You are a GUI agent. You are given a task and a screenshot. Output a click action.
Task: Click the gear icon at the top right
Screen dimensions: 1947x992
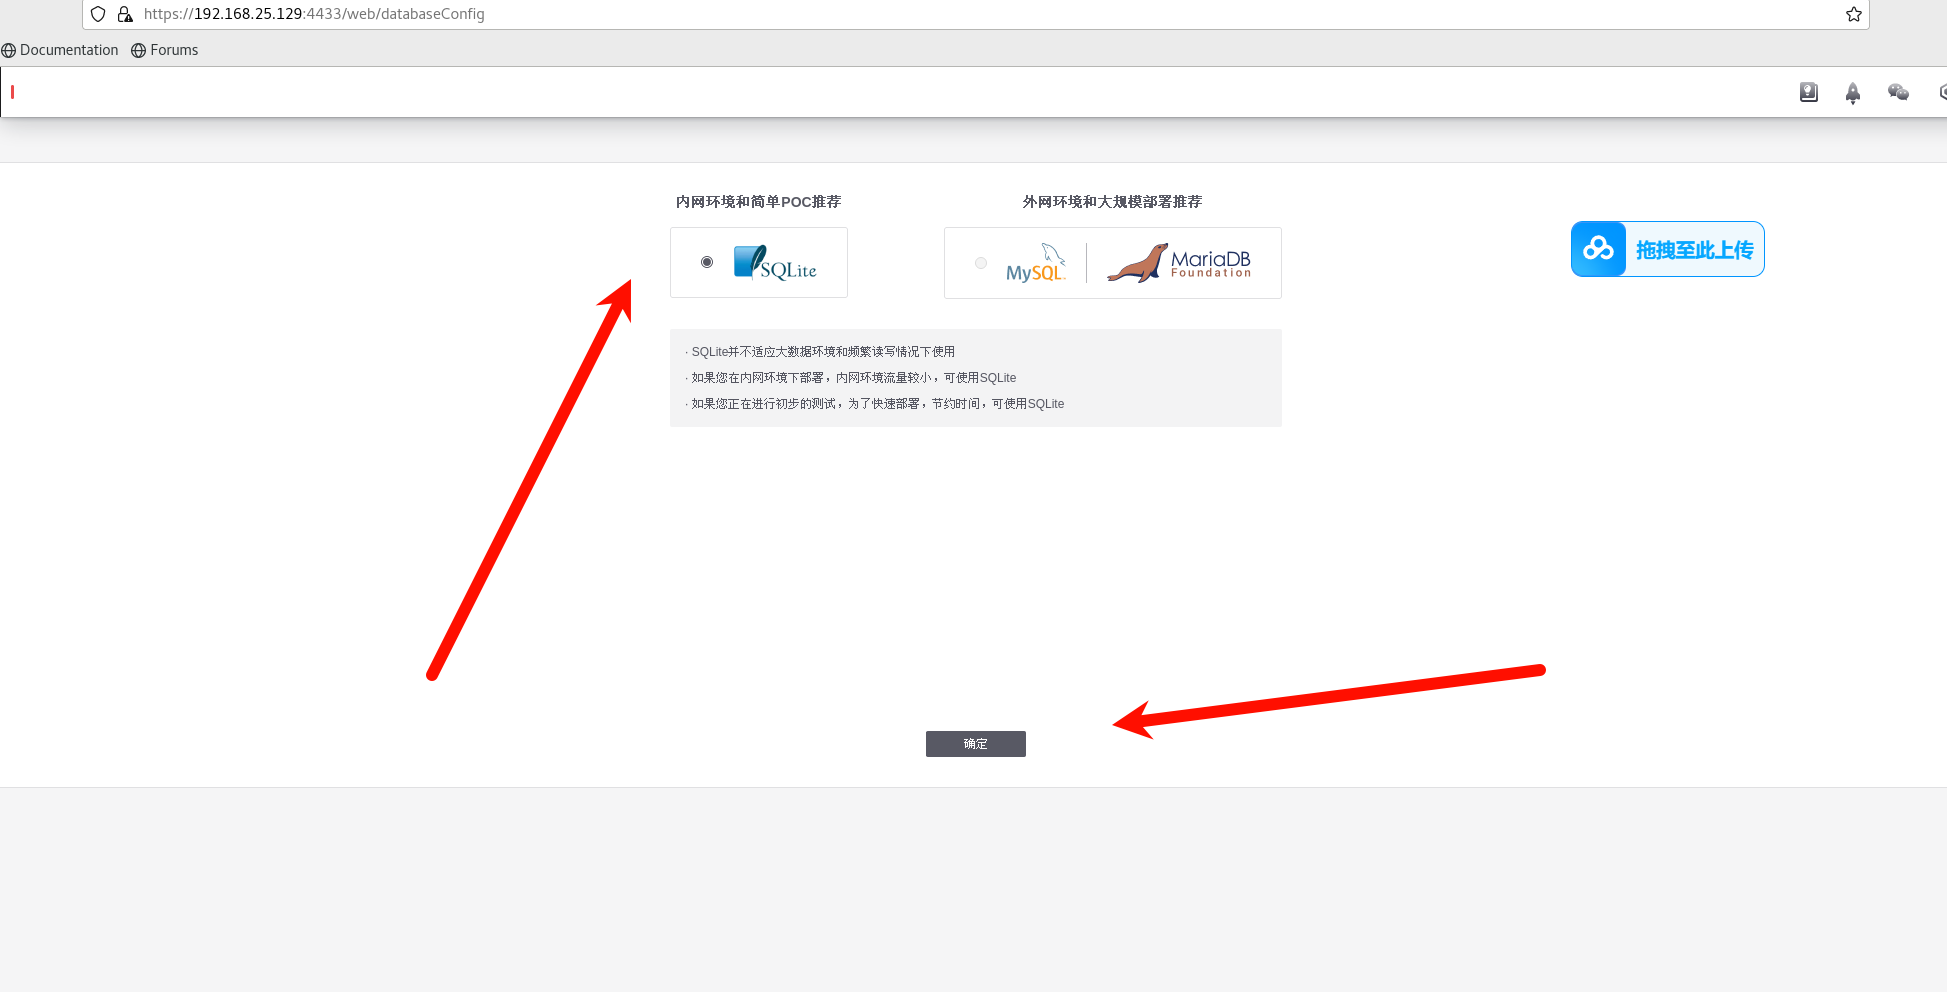coord(1941,92)
